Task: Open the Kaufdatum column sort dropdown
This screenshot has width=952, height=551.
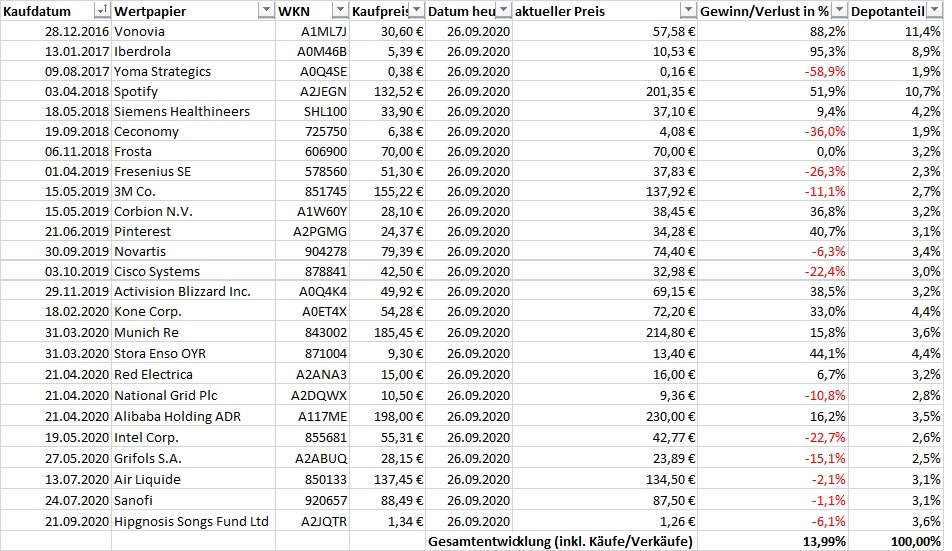Action: pyautogui.click(x=102, y=10)
